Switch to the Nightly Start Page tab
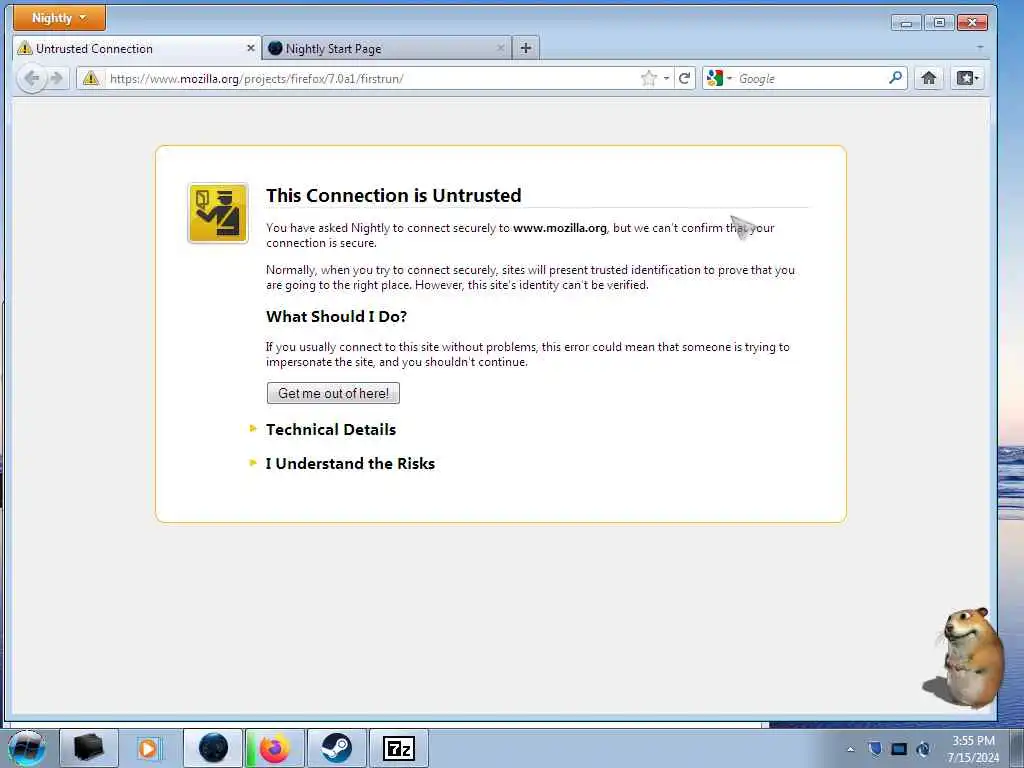 click(387, 48)
